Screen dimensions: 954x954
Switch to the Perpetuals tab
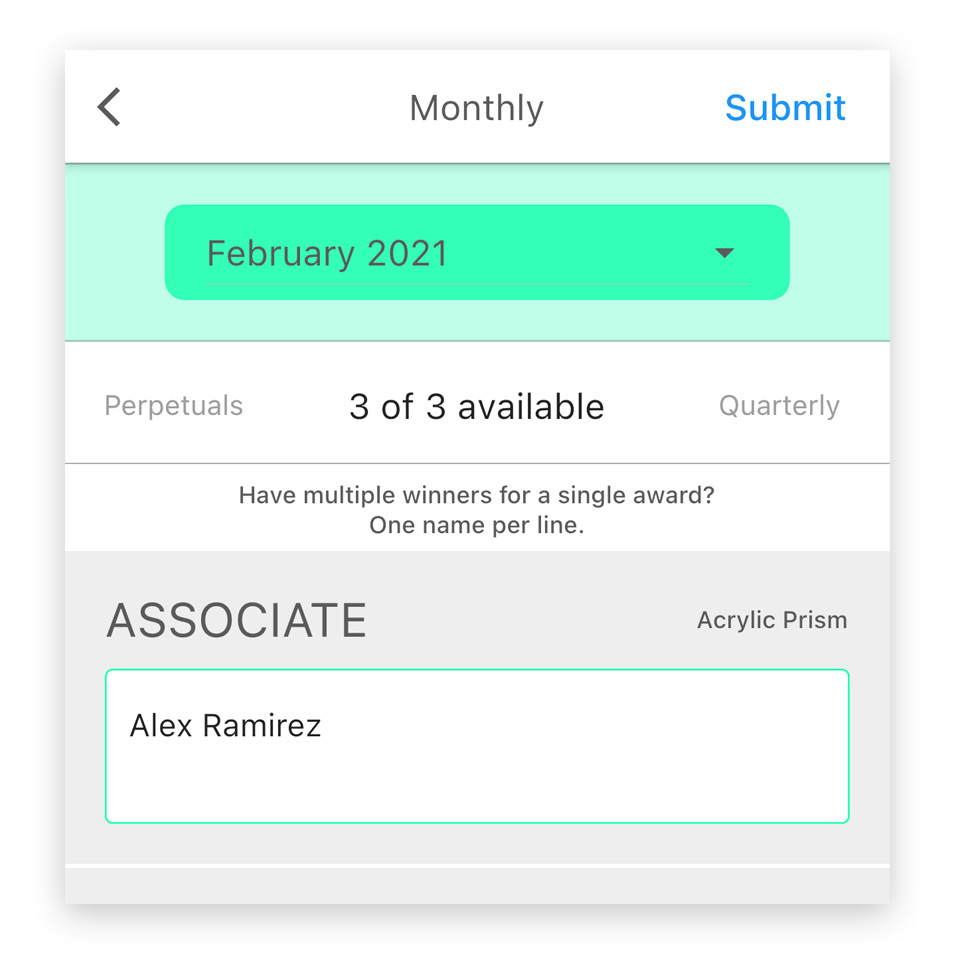point(173,406)
